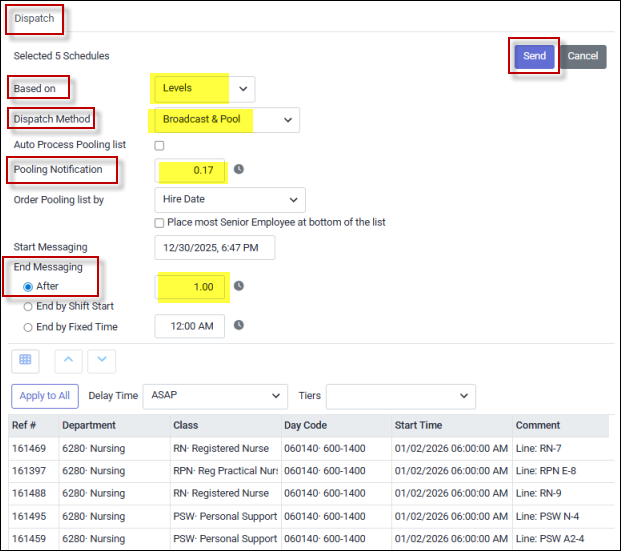Check Place most Senior Employee at bottom

pos(159,222)
